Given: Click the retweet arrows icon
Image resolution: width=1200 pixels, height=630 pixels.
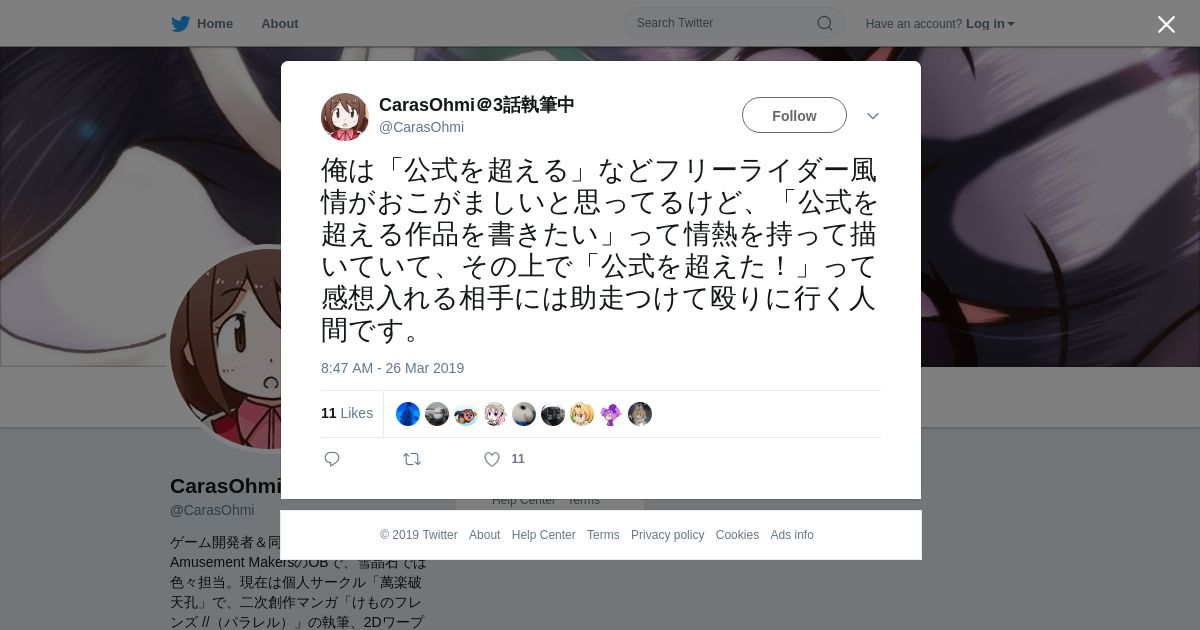Looking at the screenshot, I should 412,459.
